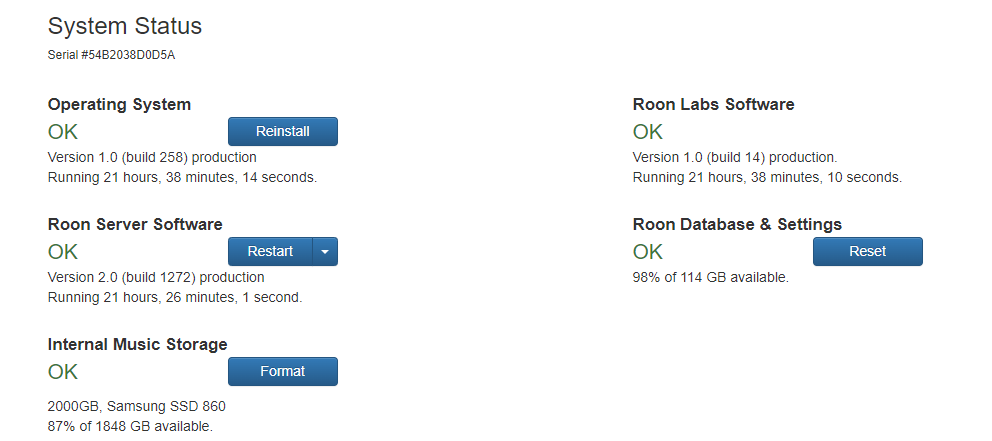
Task: Click the build 1272 version text
Action: (156, 277)
